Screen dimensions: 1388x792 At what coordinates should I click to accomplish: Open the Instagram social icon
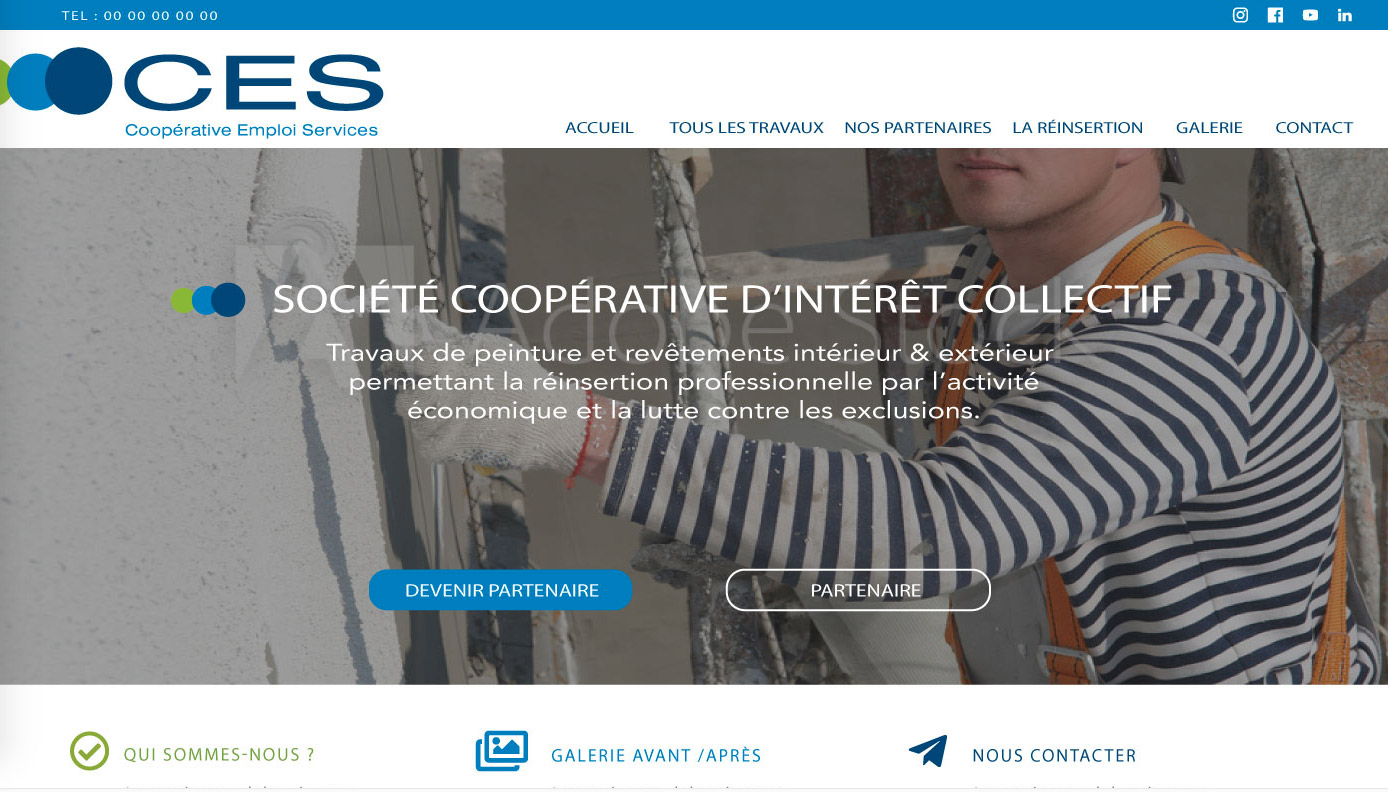pos(1240,15)
